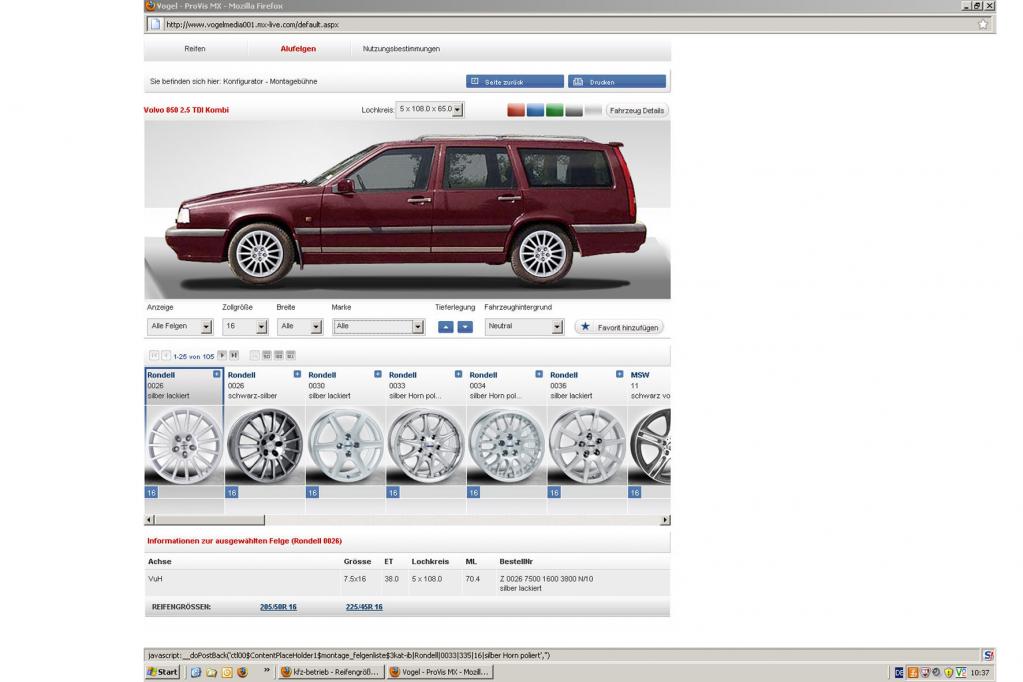This screenshot has width=1023, height=682.
Task: Select Rondell 0030 rim thumbnail
Action: (x=345, y=446)
